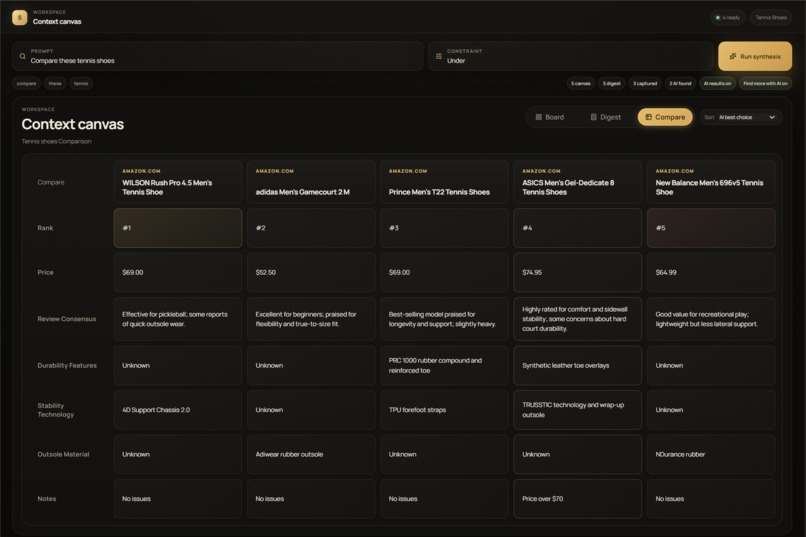
Task: Click the 5 canvas chip
Action: [581, 83]
